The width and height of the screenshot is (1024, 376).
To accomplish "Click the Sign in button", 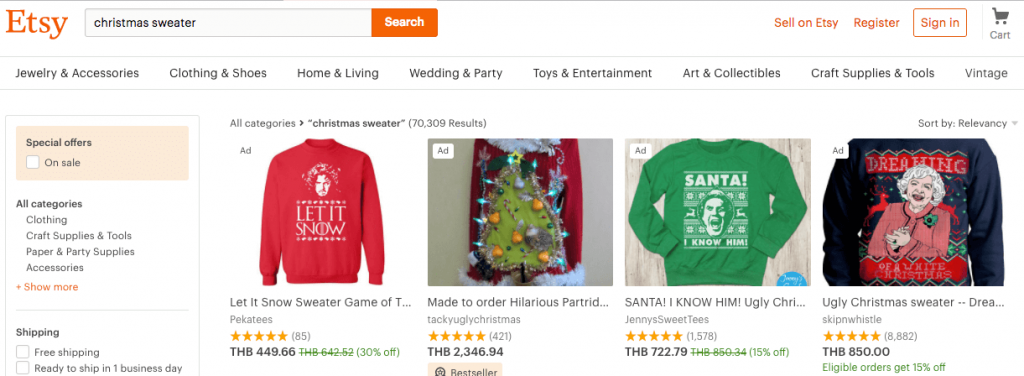I will (940, 23).
